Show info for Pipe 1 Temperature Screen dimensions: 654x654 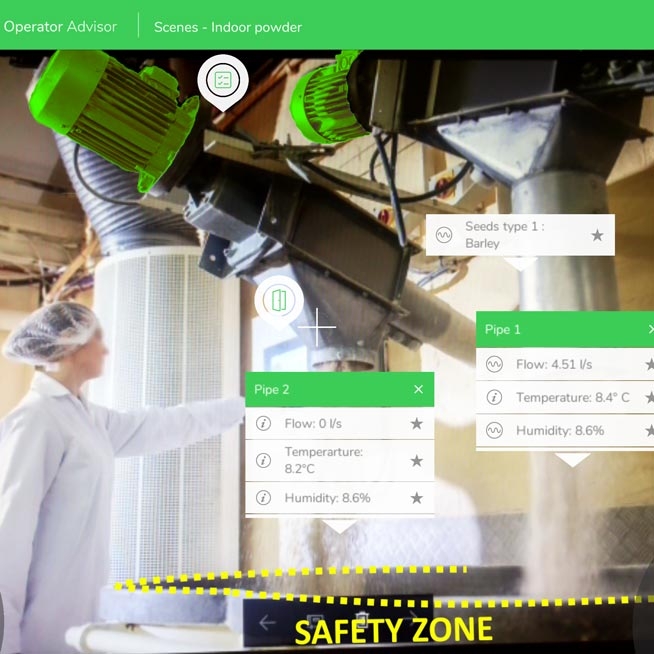[494, 398]
